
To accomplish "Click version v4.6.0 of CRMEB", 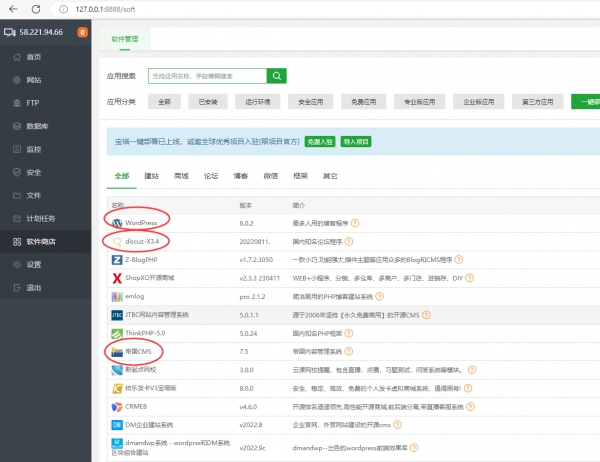I will pyautogui.click(x=248, y=406).
